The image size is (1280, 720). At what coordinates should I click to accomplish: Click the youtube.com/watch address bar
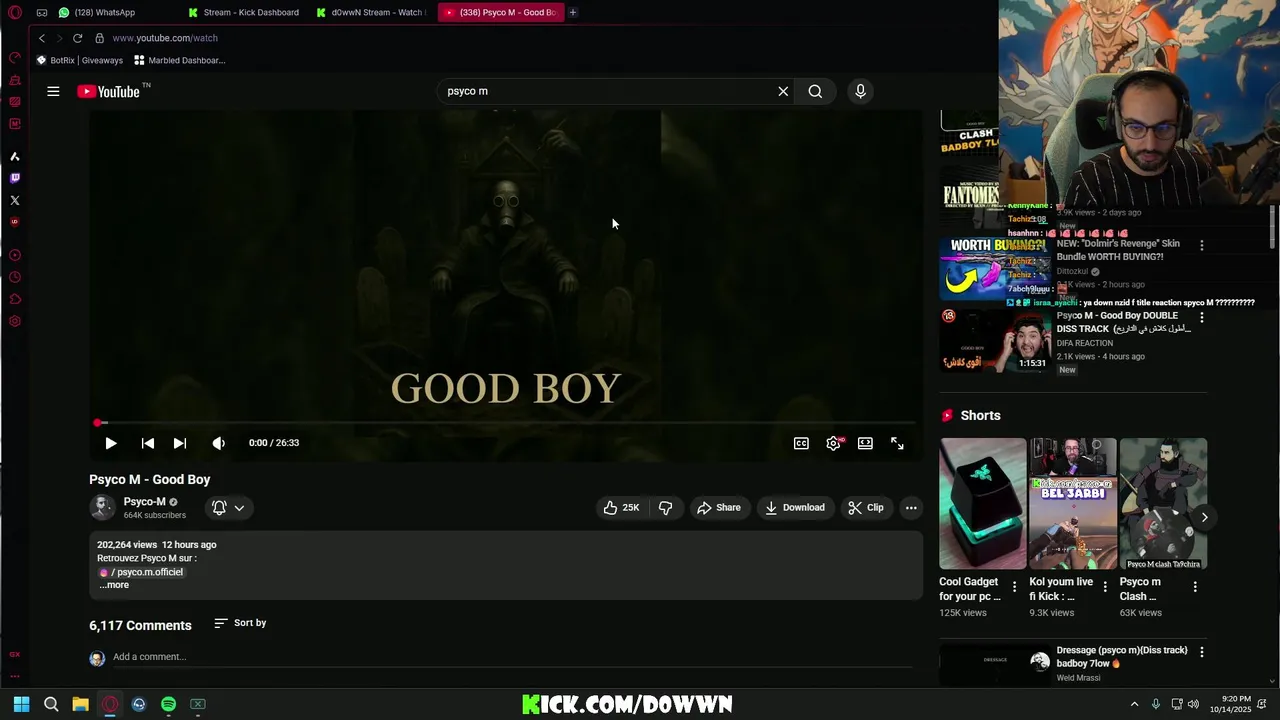165,38
